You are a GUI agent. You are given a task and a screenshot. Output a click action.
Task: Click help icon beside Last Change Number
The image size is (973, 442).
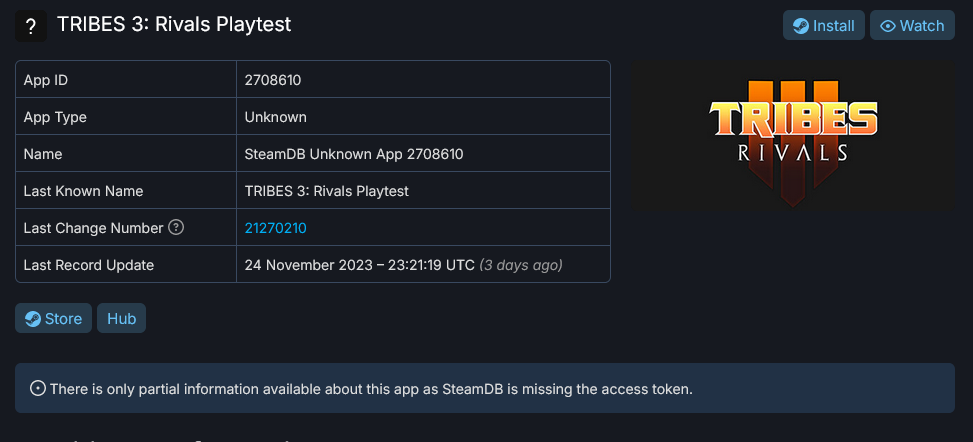tap(176, 228)
